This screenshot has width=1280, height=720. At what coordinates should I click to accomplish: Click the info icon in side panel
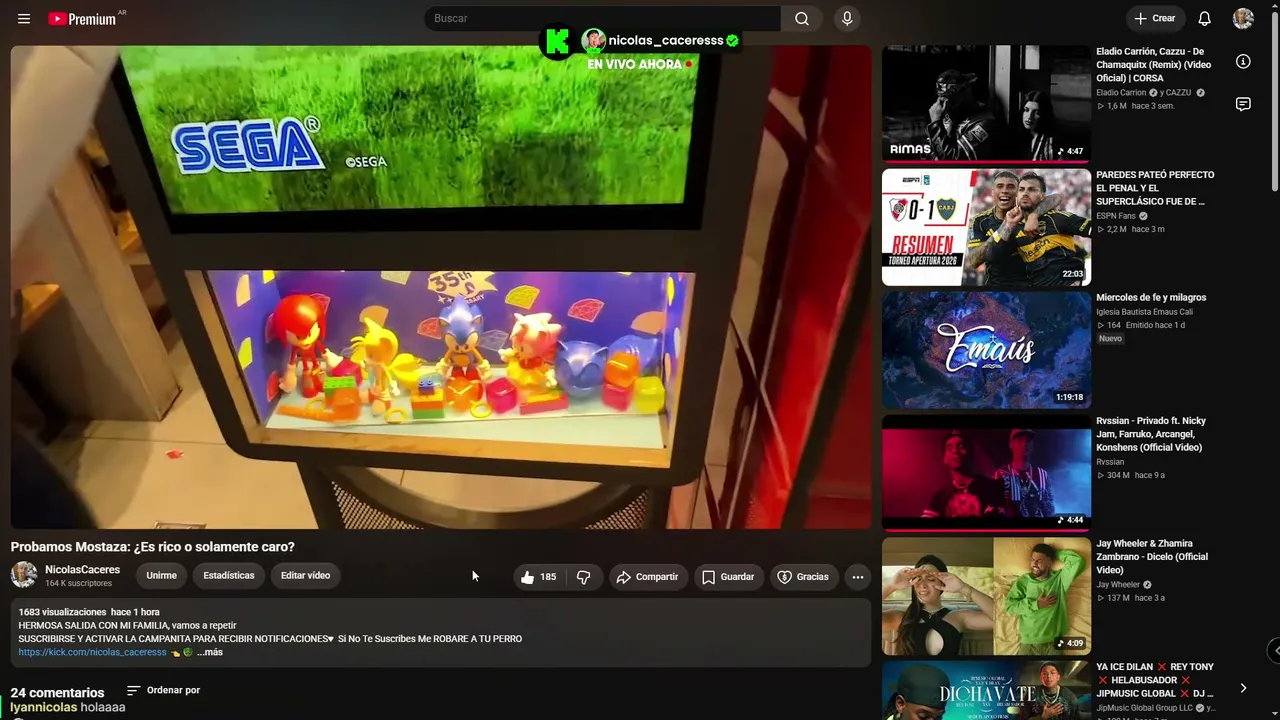click(1243, 62)
